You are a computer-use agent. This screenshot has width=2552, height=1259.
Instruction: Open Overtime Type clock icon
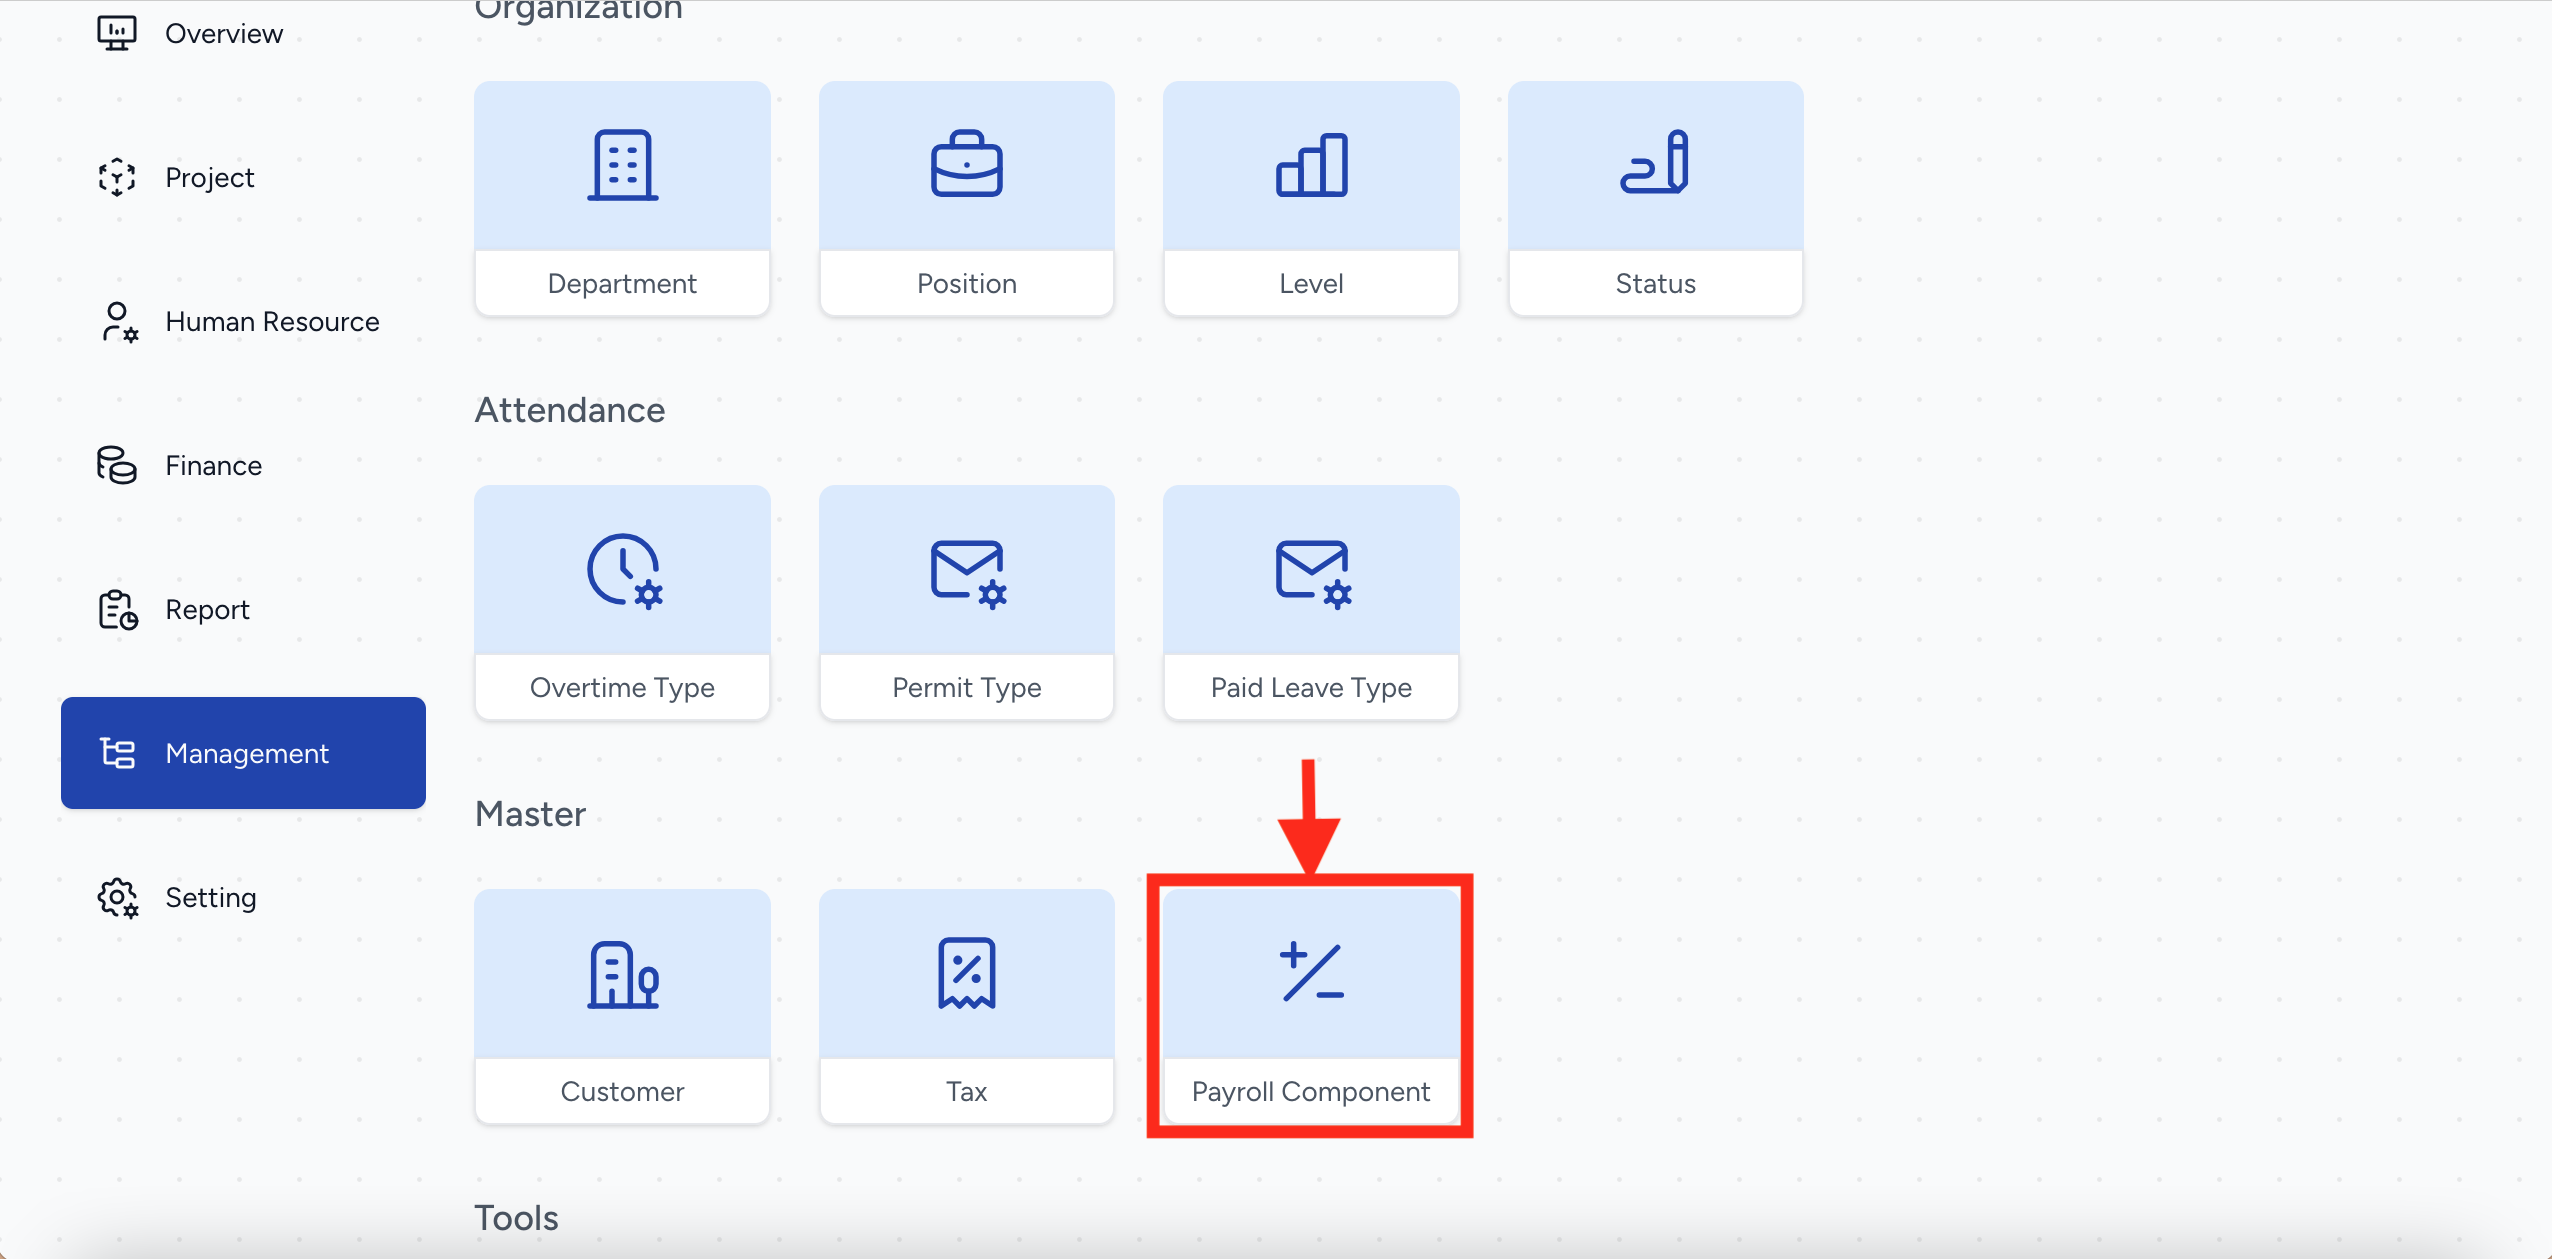point(624,571)
